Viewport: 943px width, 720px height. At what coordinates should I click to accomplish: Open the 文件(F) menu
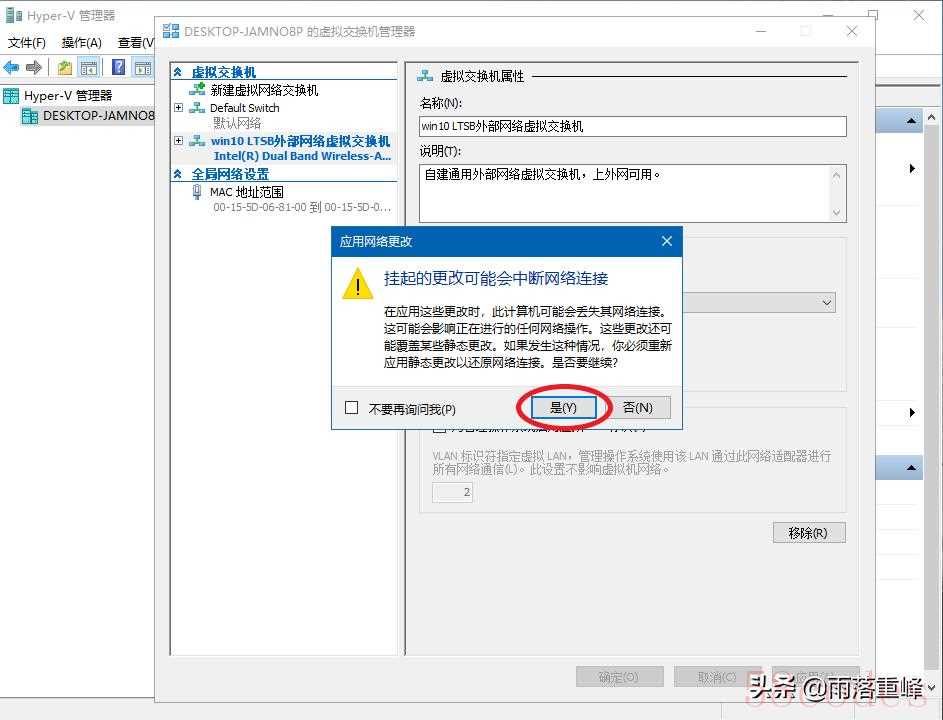click(x=26, y=43)
